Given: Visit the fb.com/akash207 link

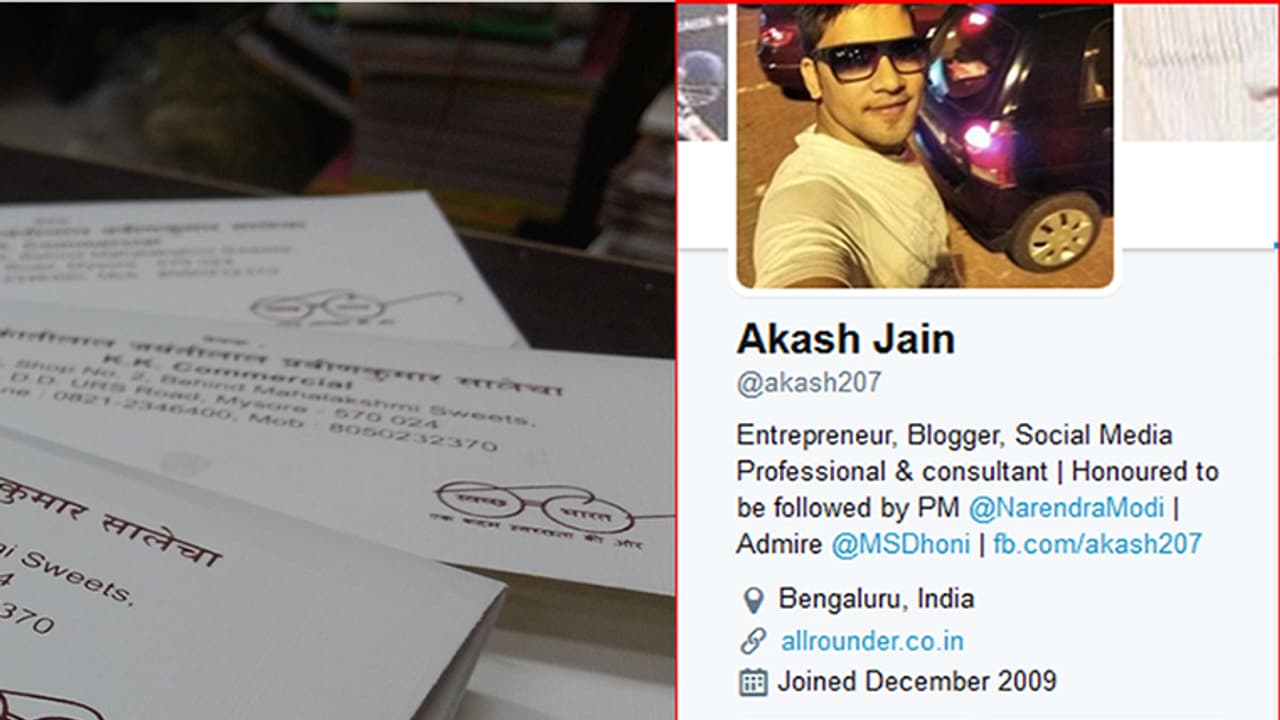Looking at the screenshot, I should click(x=1097, y=544).
